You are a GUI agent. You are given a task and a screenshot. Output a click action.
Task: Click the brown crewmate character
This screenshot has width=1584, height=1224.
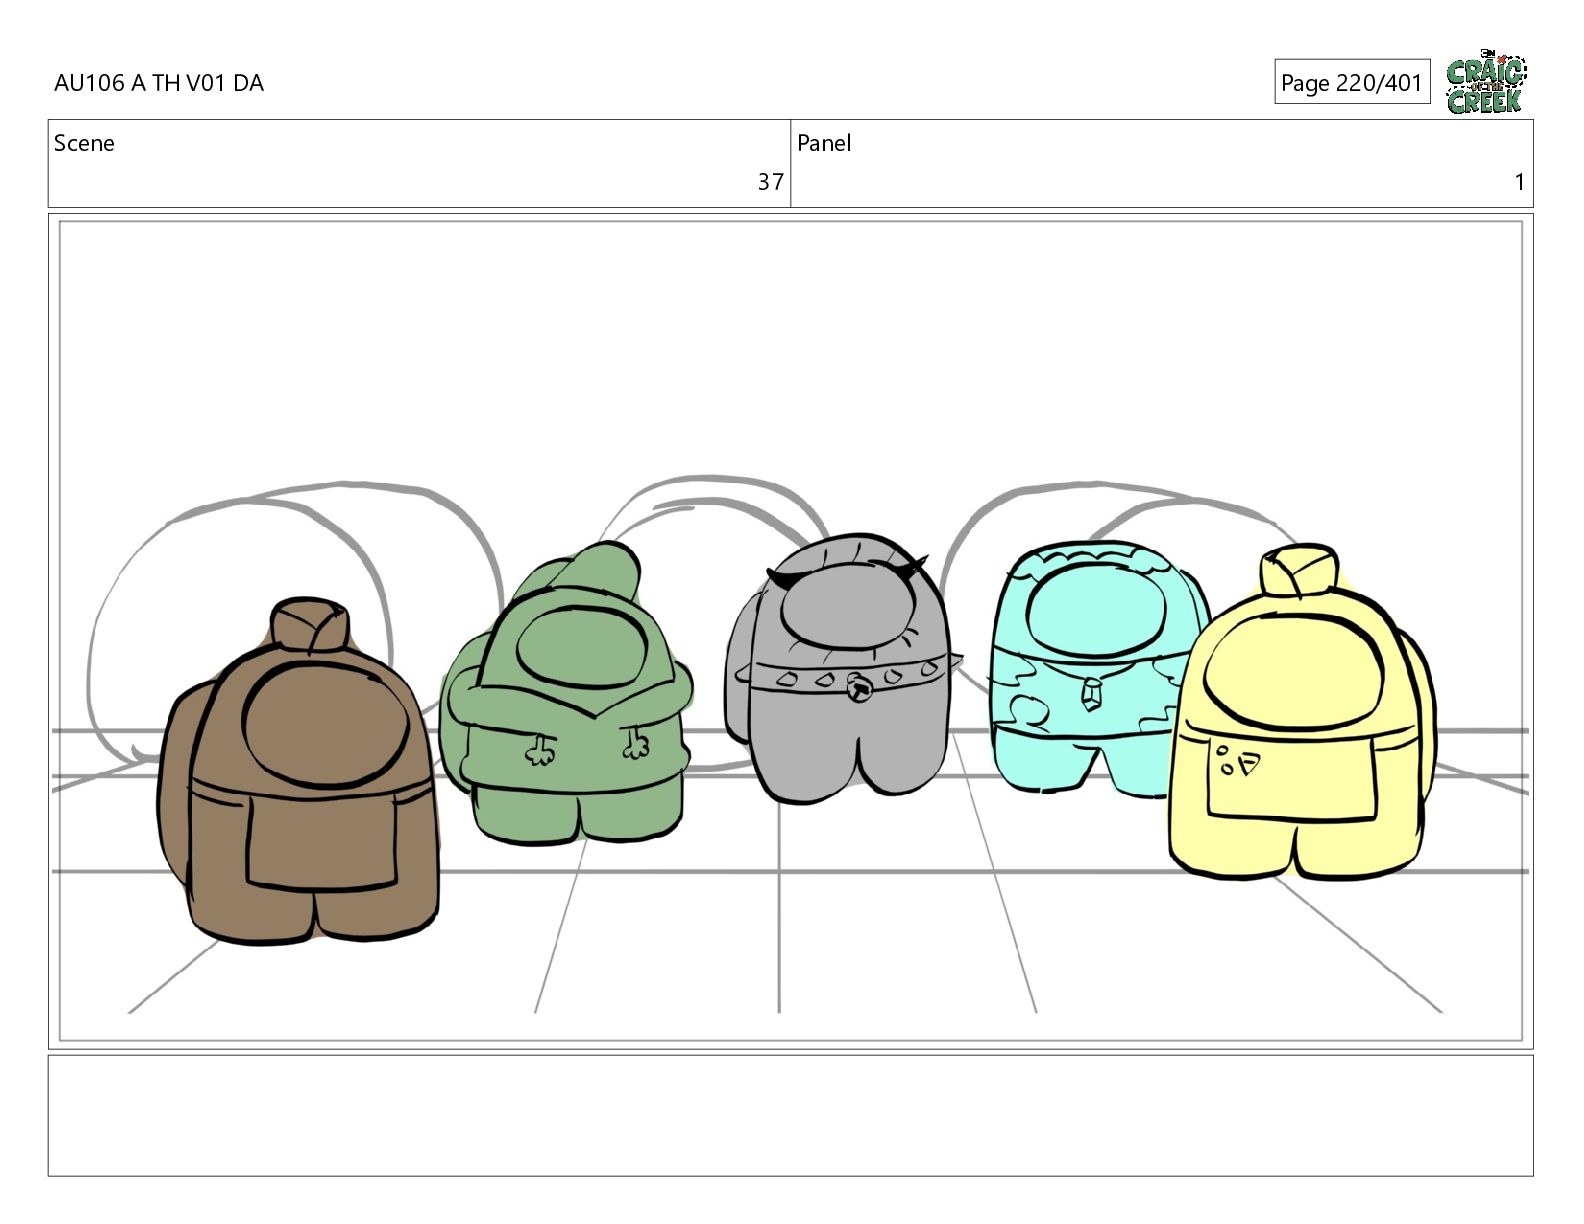(300, 772)
